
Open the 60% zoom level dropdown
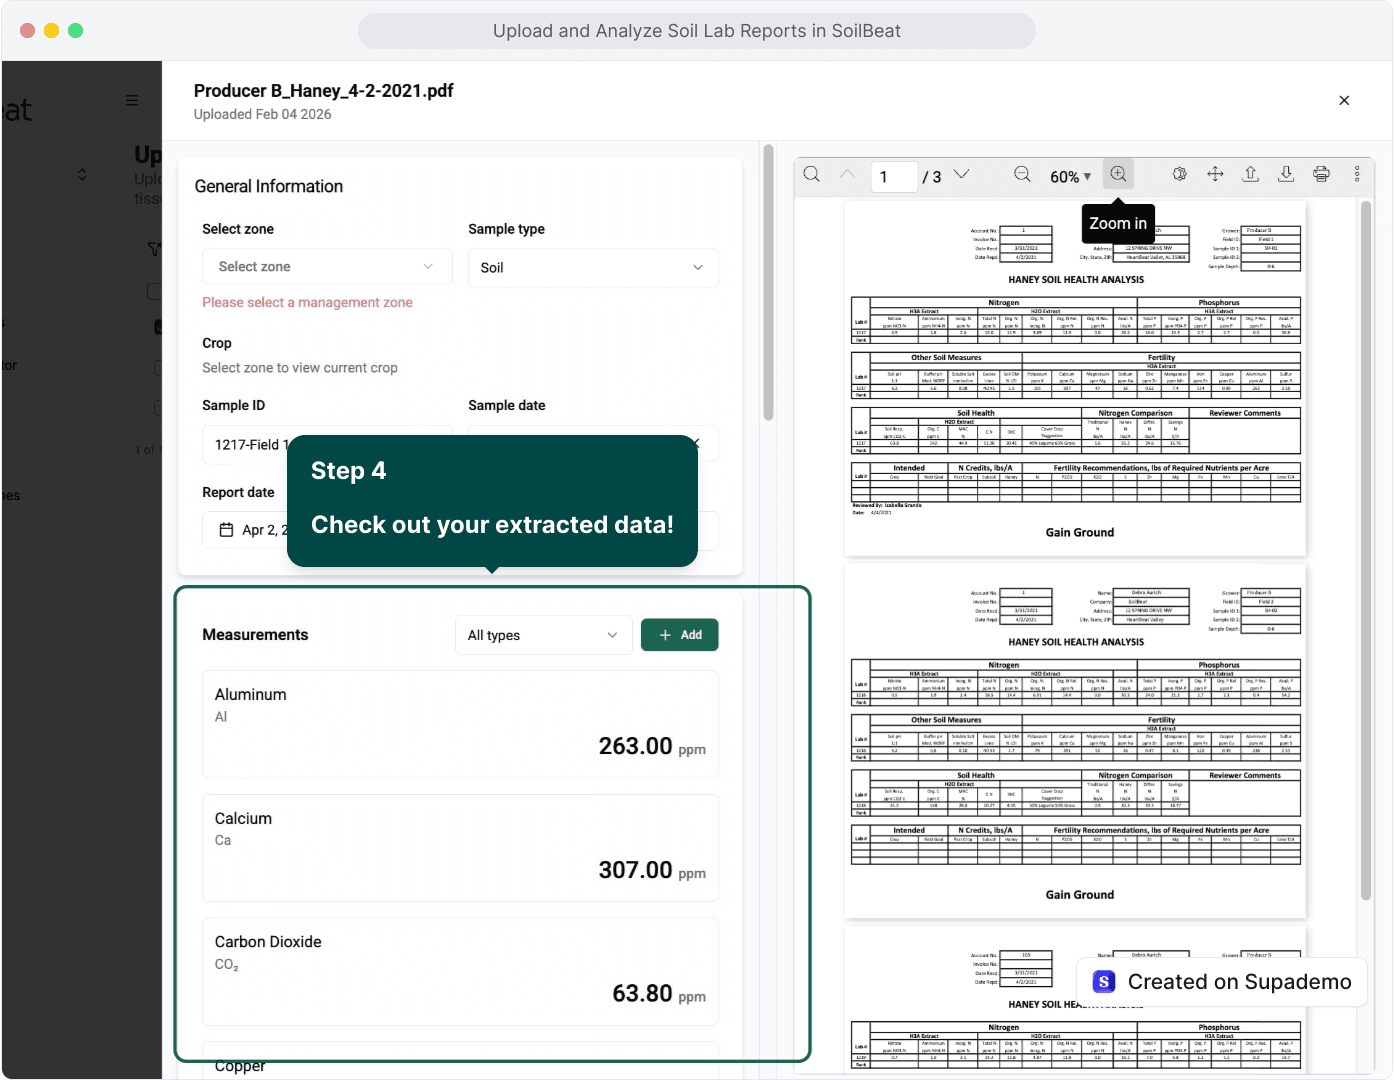1070,177
